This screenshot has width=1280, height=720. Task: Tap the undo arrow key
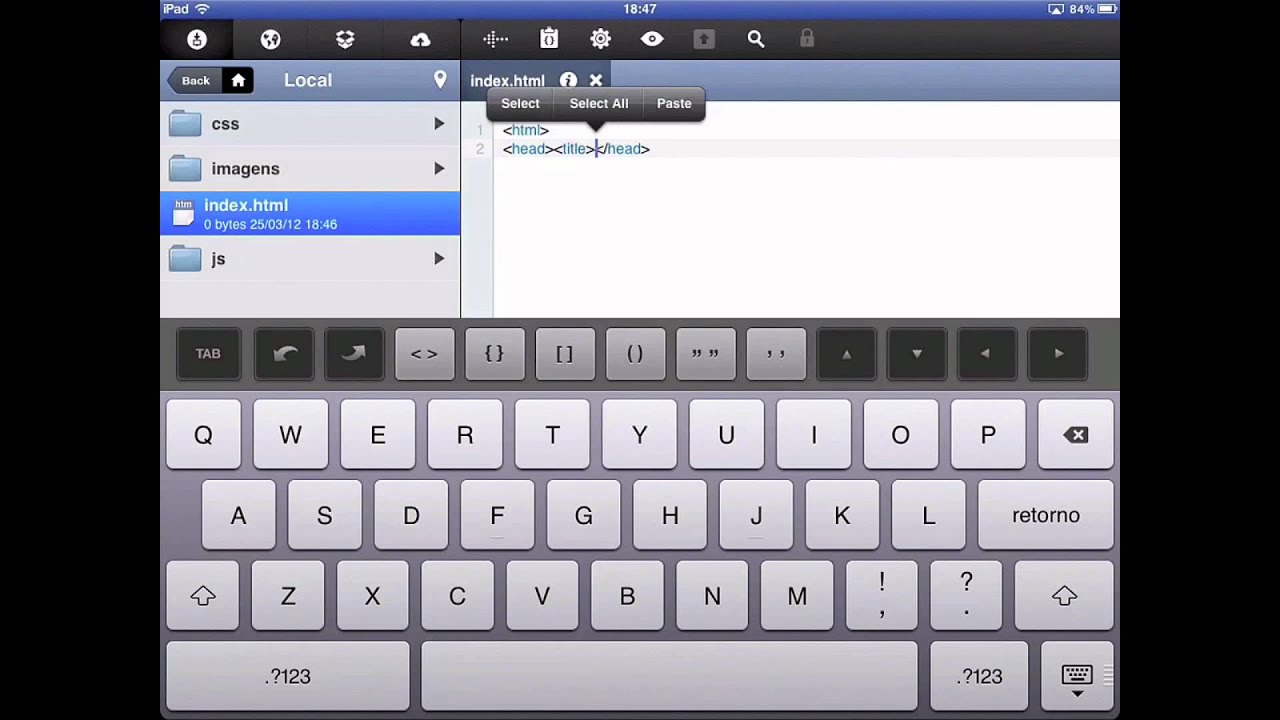tap(284, 353)
